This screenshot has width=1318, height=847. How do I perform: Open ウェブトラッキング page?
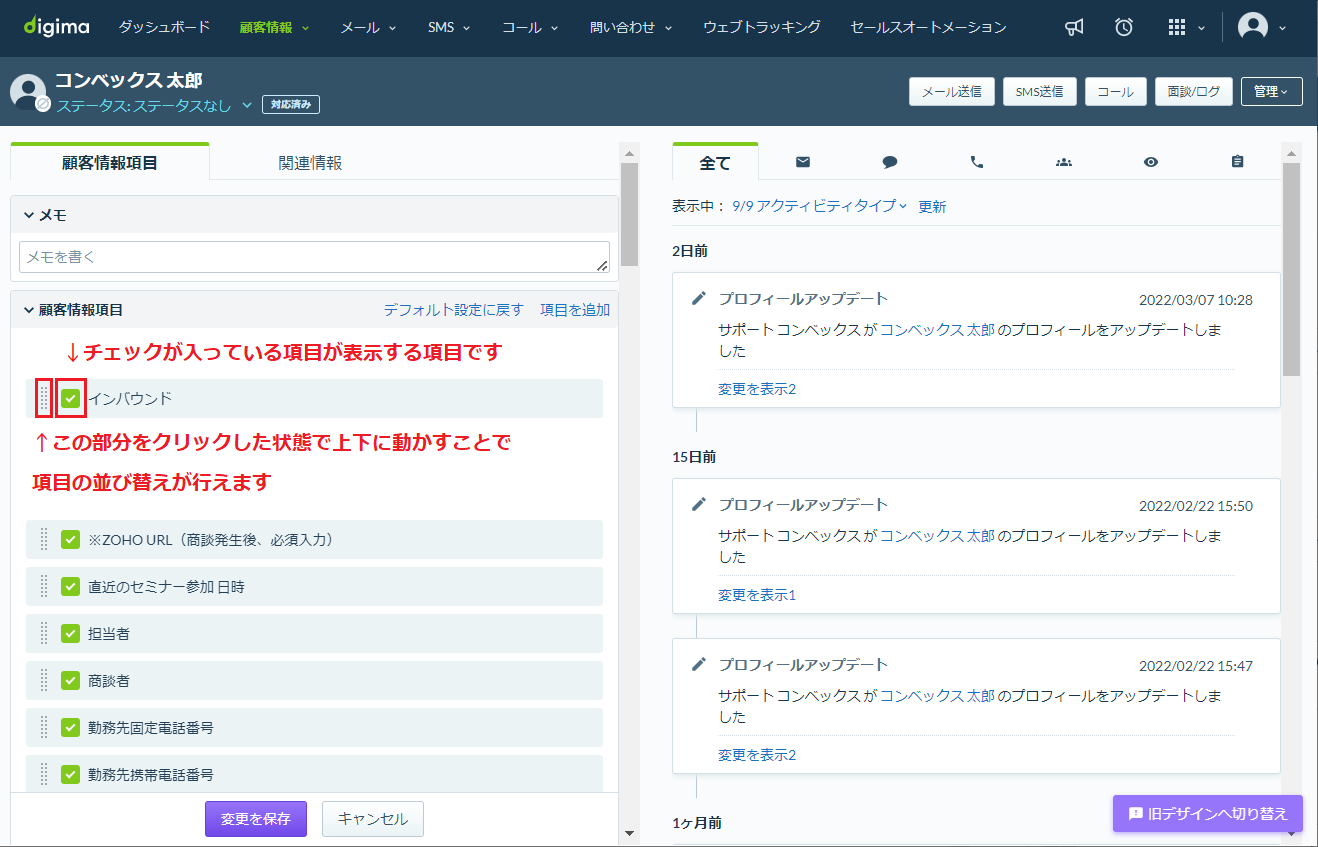(762, 28)
